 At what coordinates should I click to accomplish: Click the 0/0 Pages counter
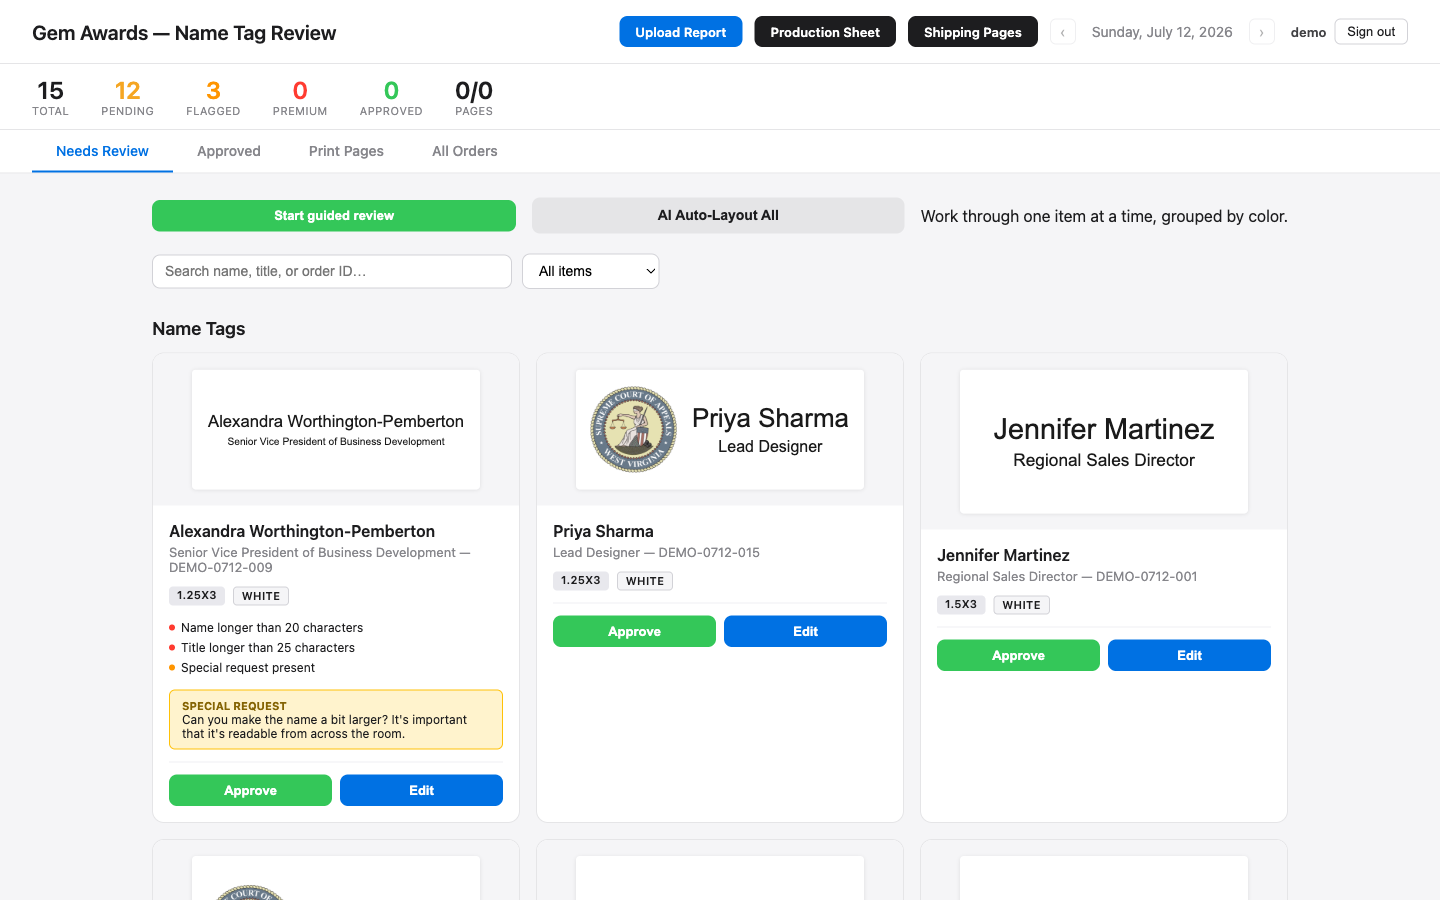(474, 97)
